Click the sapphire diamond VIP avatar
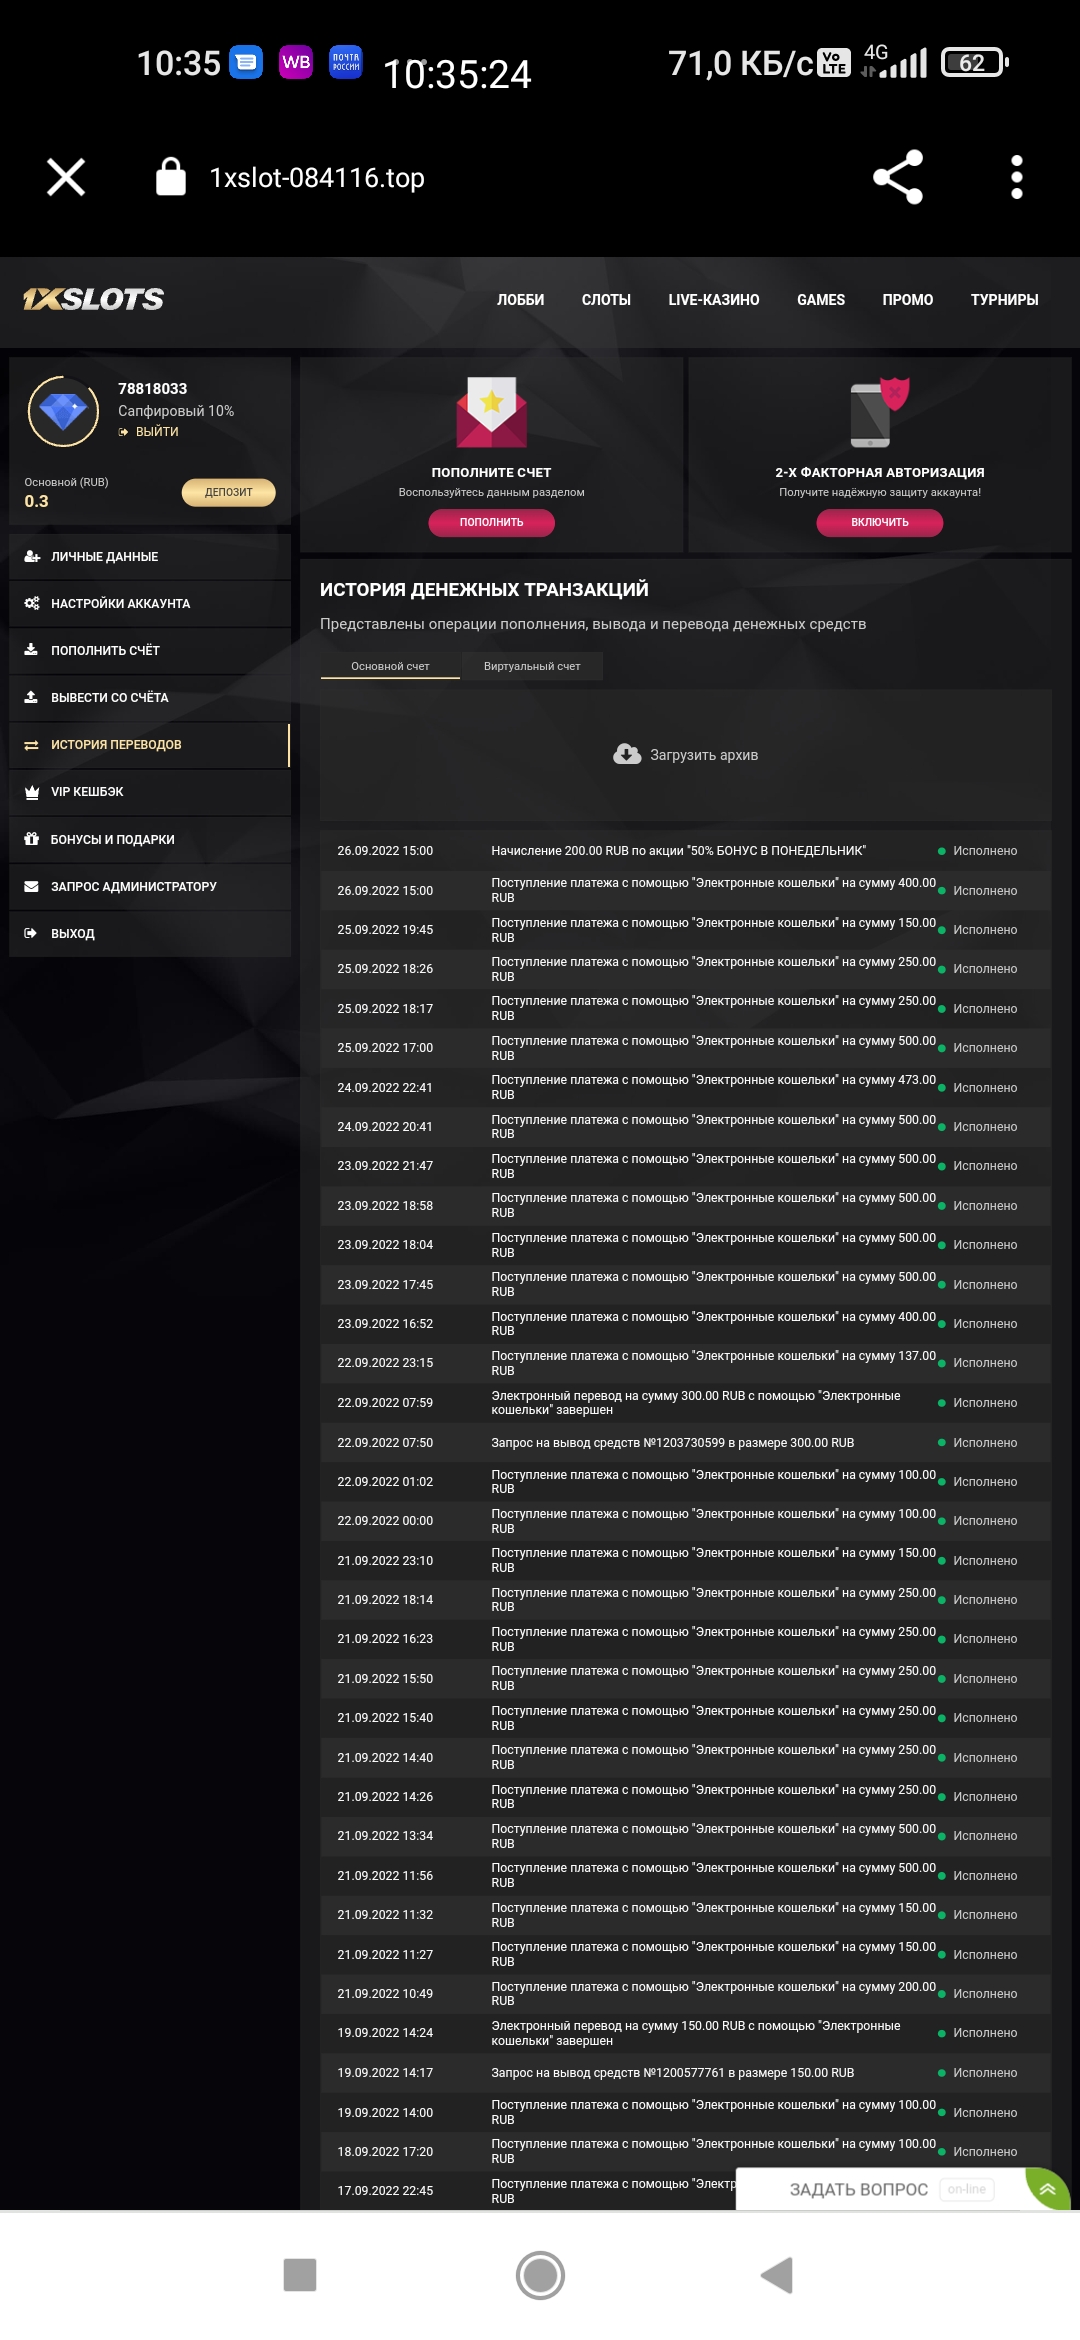The width and height of the screenshot is (1080, 2340). pos(63,411)
